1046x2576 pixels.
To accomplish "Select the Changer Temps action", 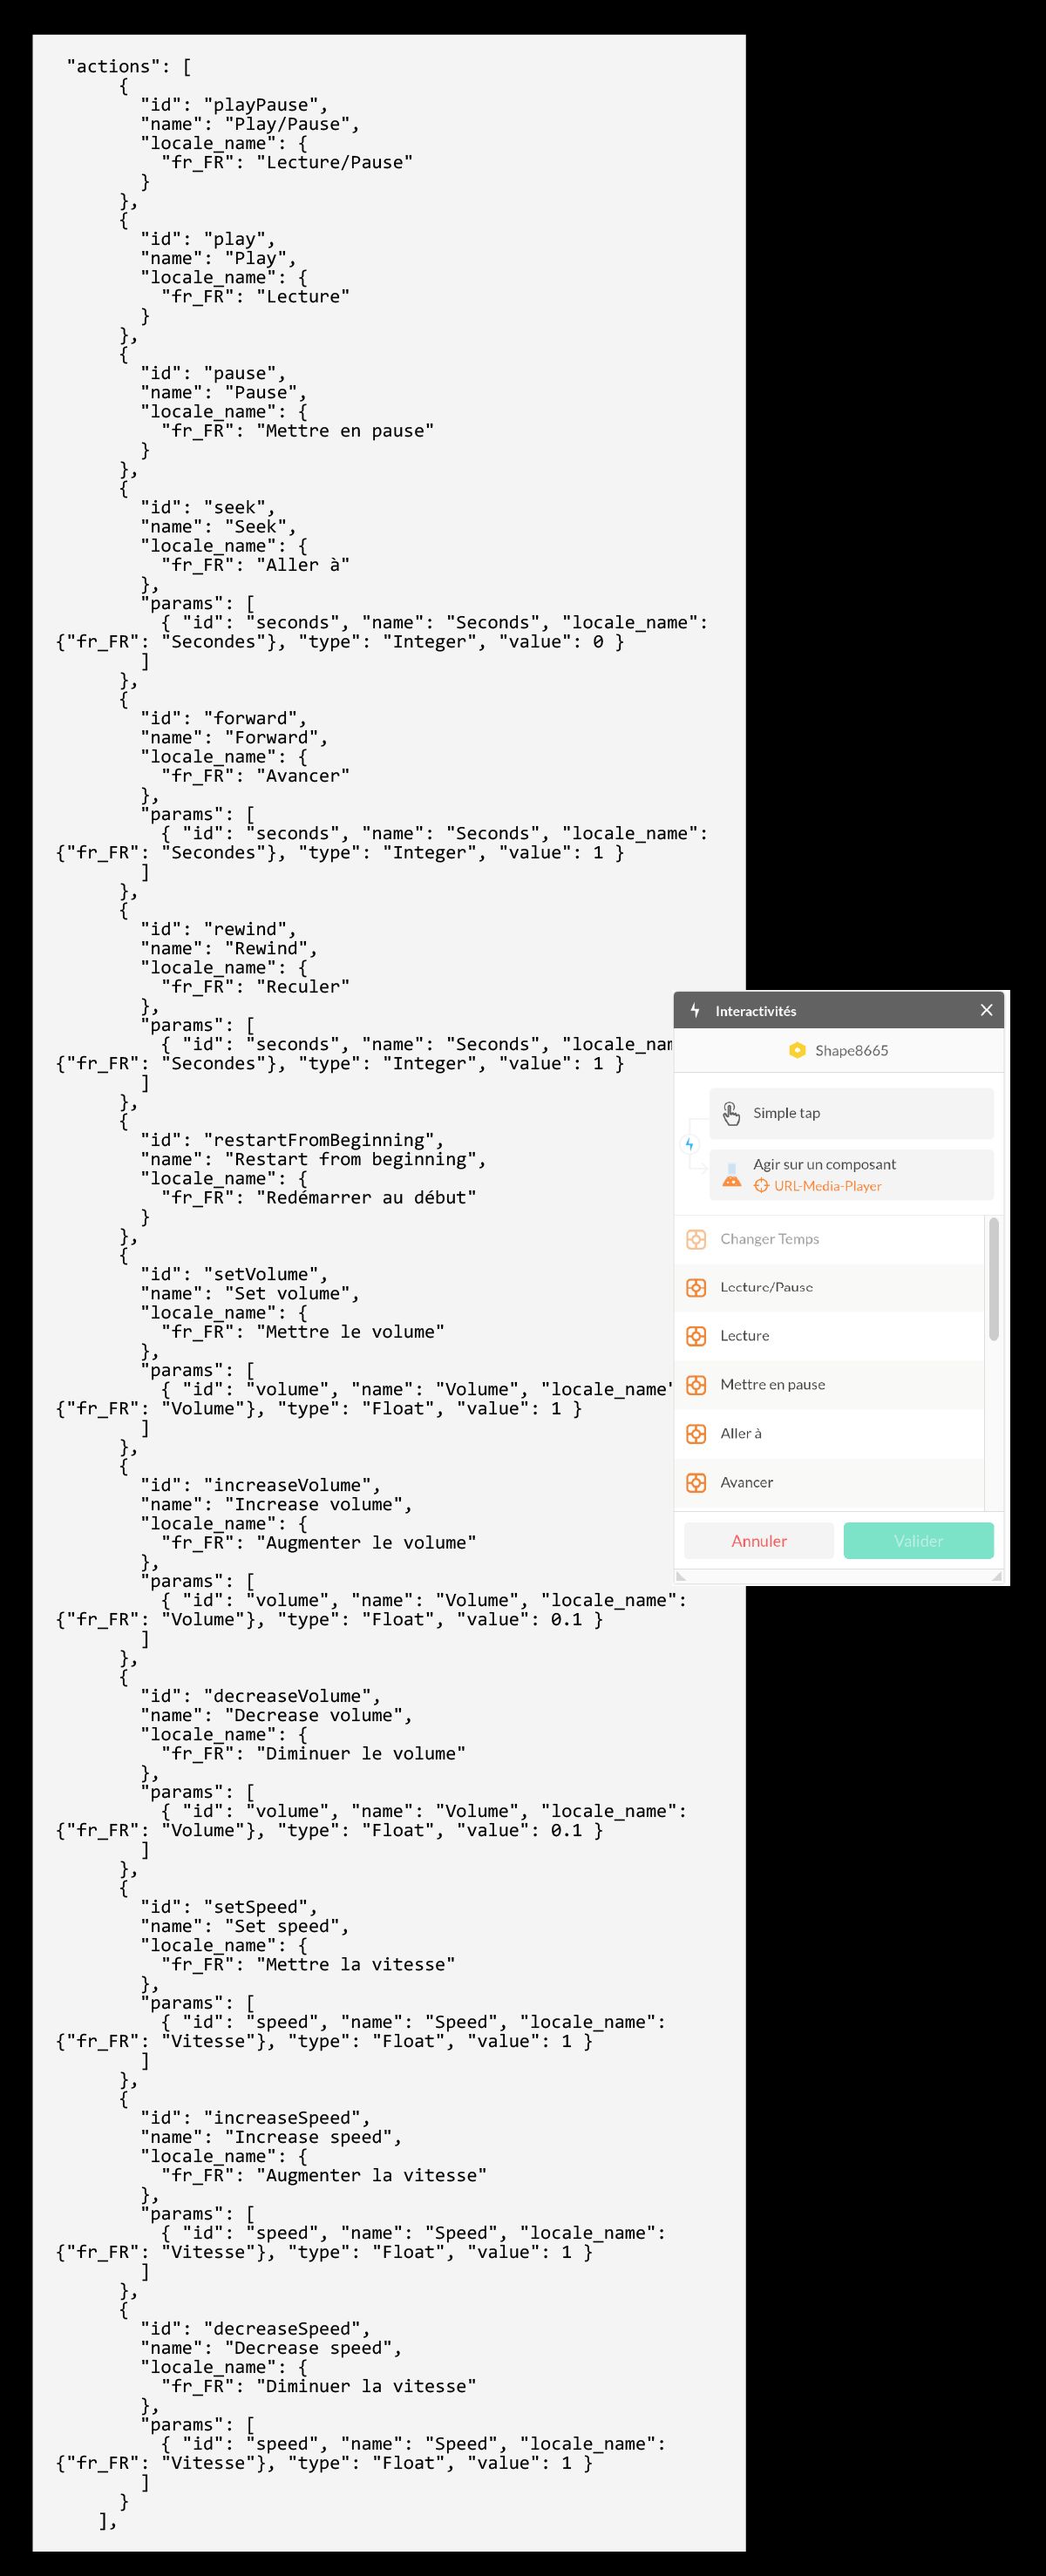I will [769, 1239].
